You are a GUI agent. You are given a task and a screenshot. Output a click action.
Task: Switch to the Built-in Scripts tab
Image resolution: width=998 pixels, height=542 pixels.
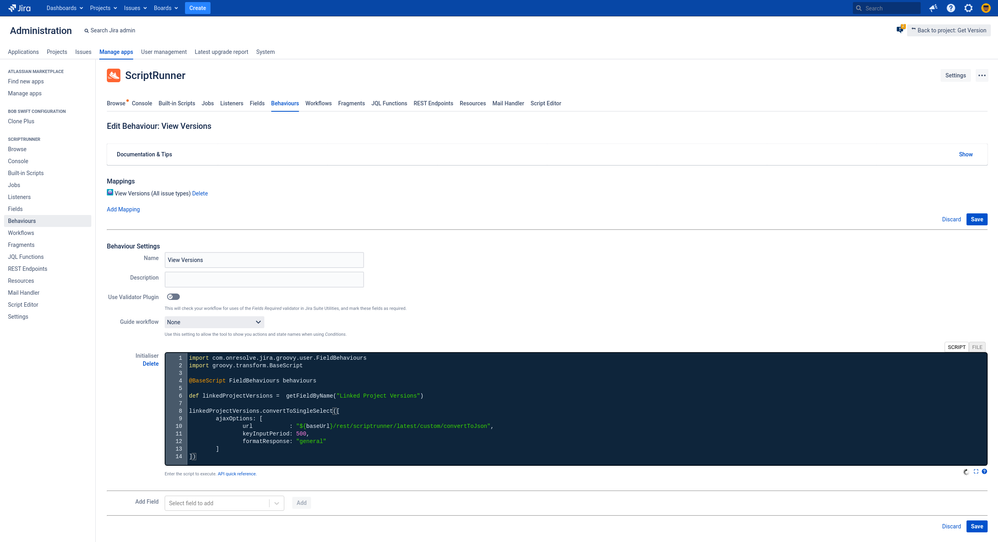click(x=177, y=103)
